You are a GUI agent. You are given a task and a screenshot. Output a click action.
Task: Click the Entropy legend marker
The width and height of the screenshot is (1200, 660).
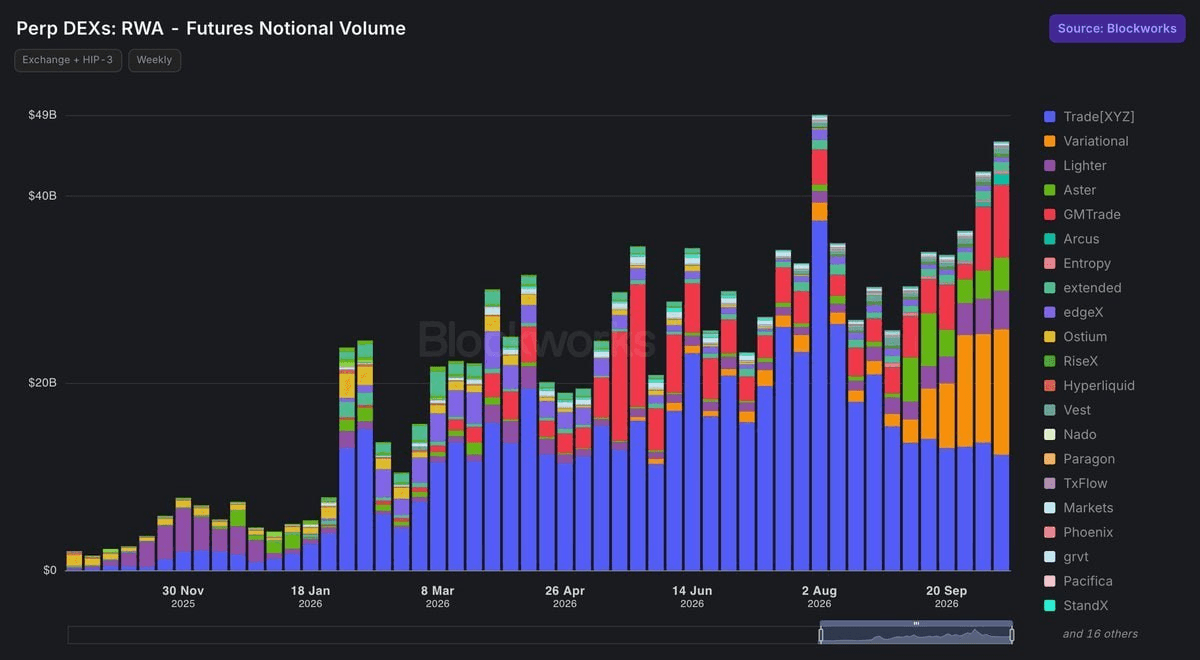coord(1049,263)
